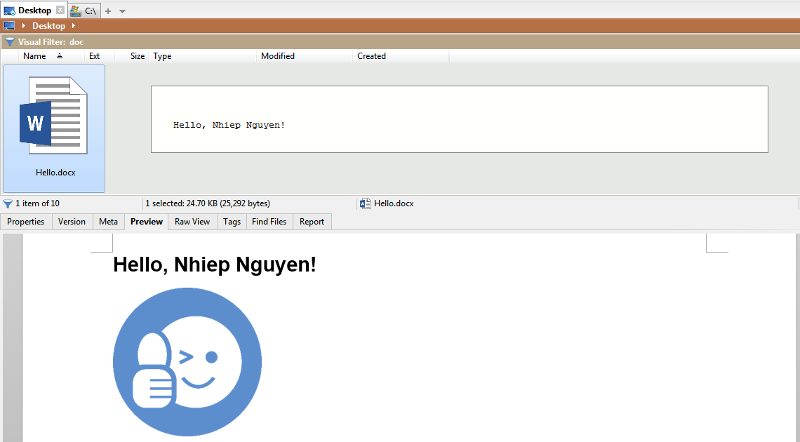Expand the breadcrumb arrow before Desktop

23,25
